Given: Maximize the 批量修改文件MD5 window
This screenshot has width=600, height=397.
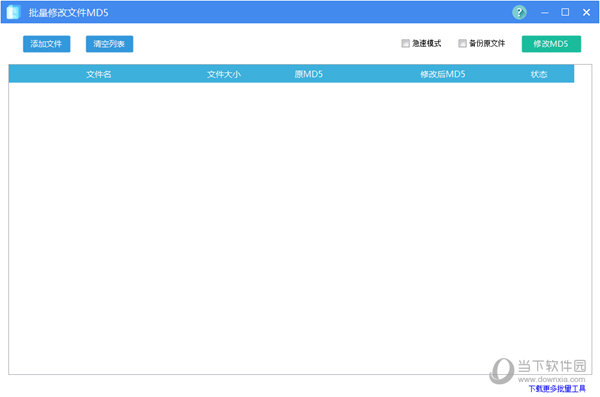Looking at the screenshot, I should pyautogui.click(x=565, y=12).
